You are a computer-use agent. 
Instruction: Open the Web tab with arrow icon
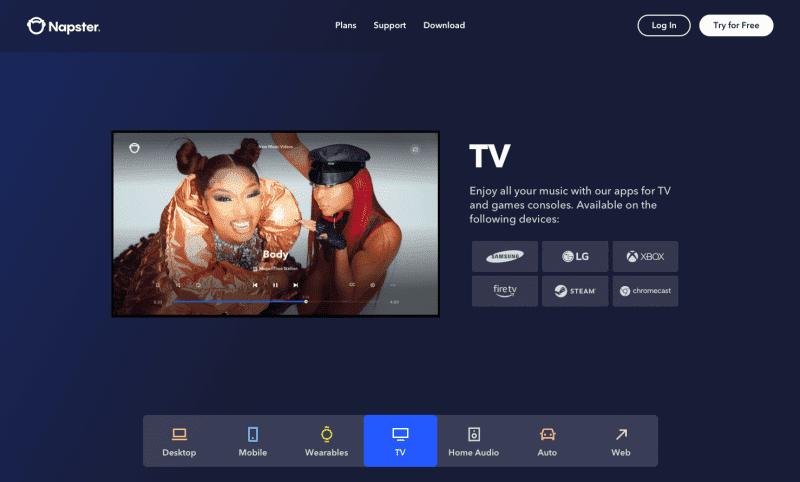point(620,441)
